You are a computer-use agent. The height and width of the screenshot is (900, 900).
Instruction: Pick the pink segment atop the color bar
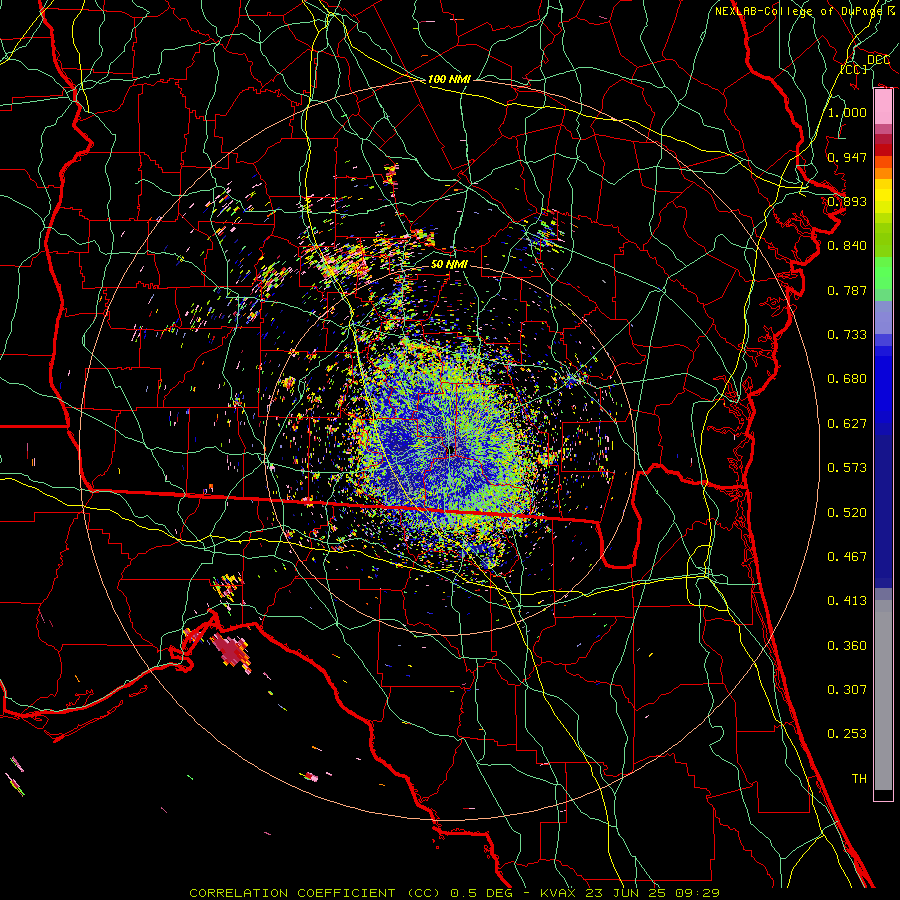[x=883, y=107]
